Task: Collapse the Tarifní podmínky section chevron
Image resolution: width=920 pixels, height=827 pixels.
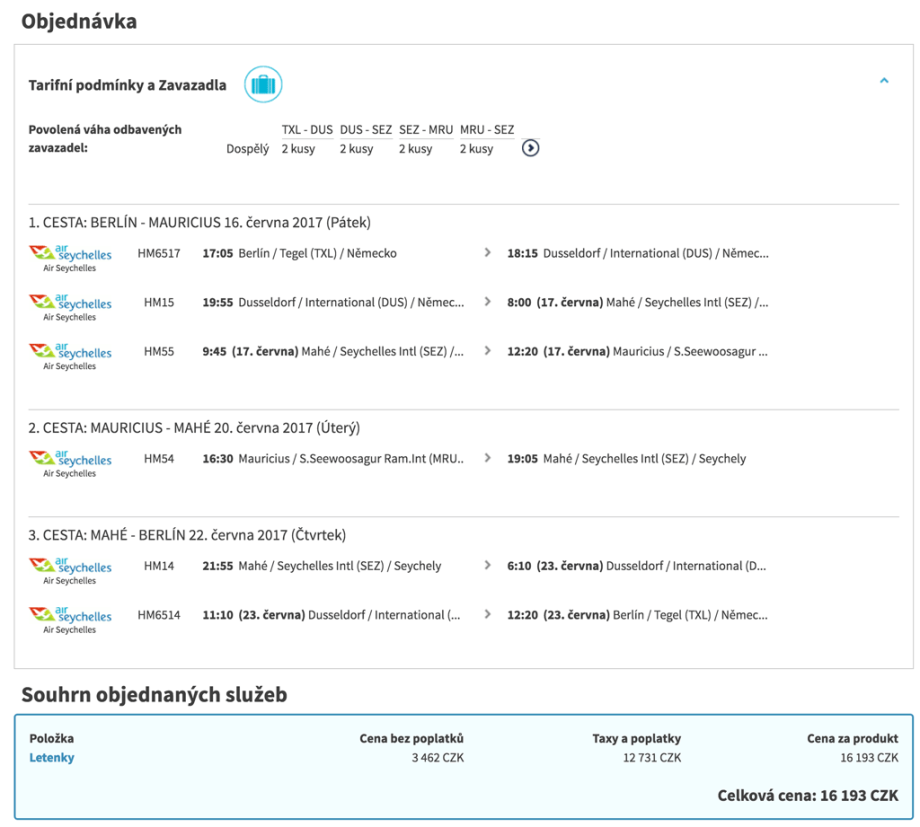Action: [x=883, y=81]
